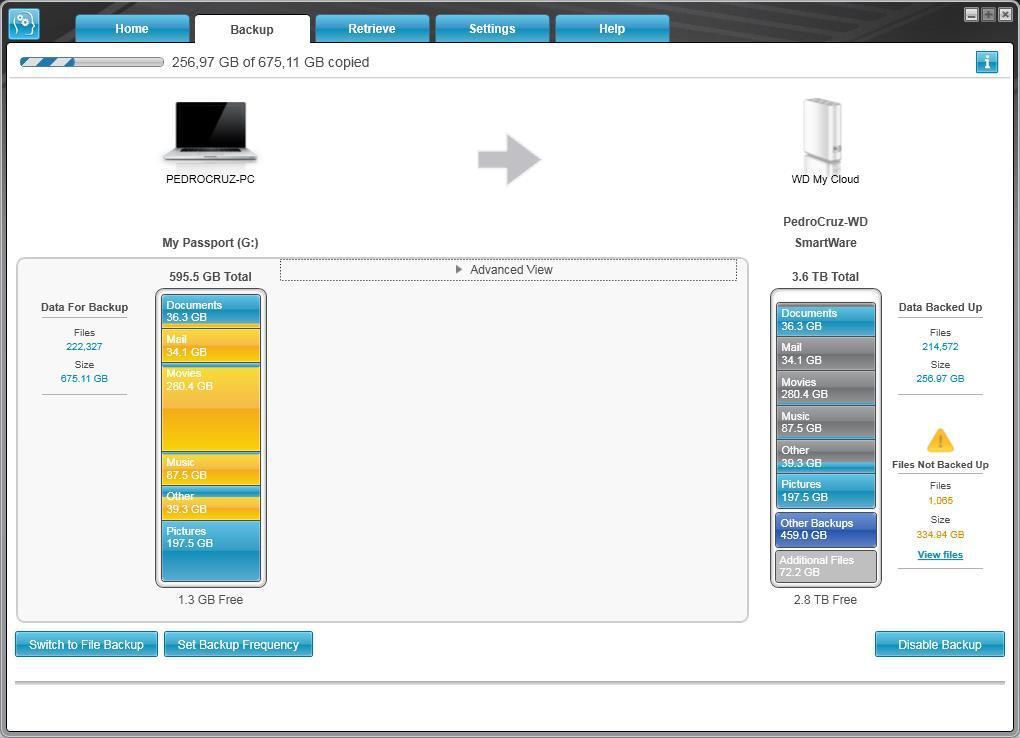Select the Other Backups 459.0 GB bar
The height and width of the screenshot is (738, 1020).
click(x=825, y=529)
